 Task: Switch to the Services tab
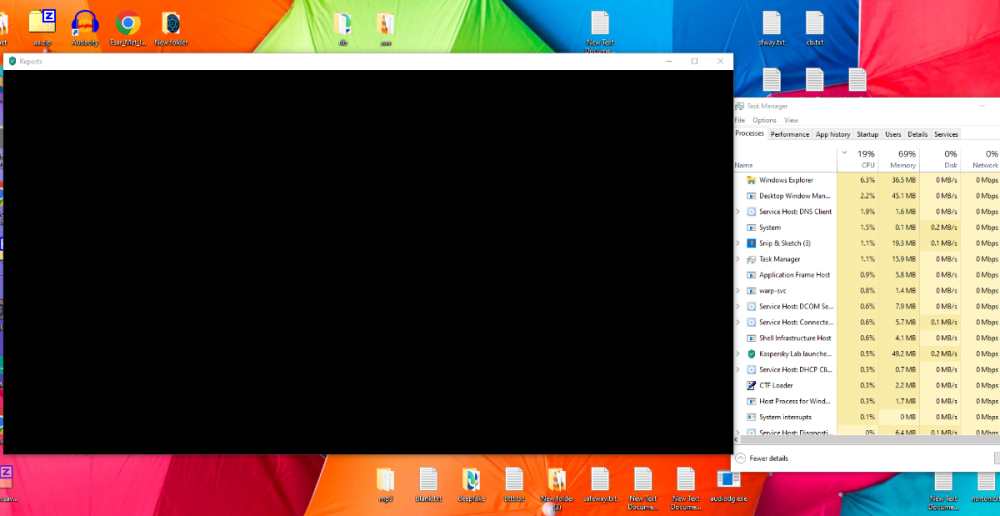pyautogui.click(x=946, y=135)
